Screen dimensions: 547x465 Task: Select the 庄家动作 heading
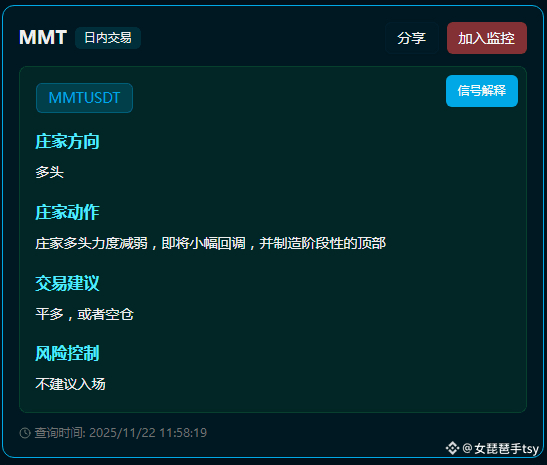point(67,212)
